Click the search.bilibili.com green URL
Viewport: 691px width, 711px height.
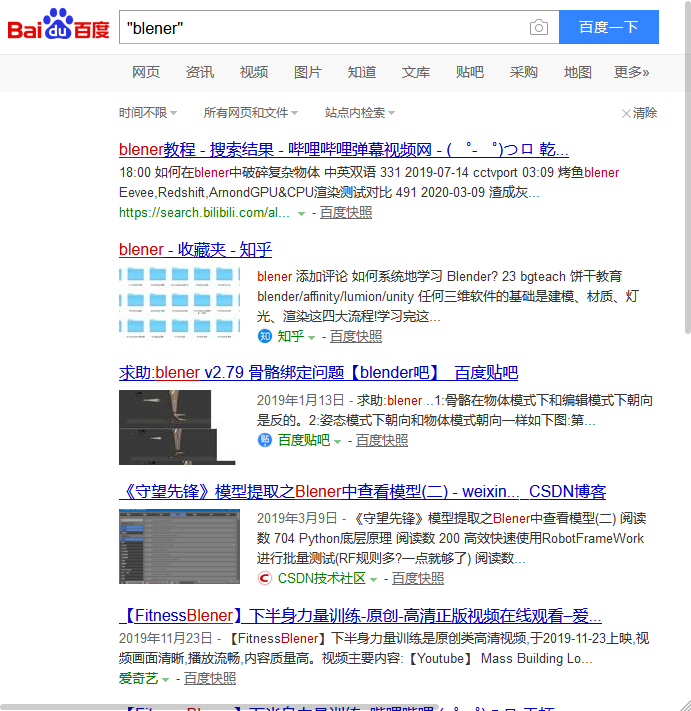[x=204, y=212]
